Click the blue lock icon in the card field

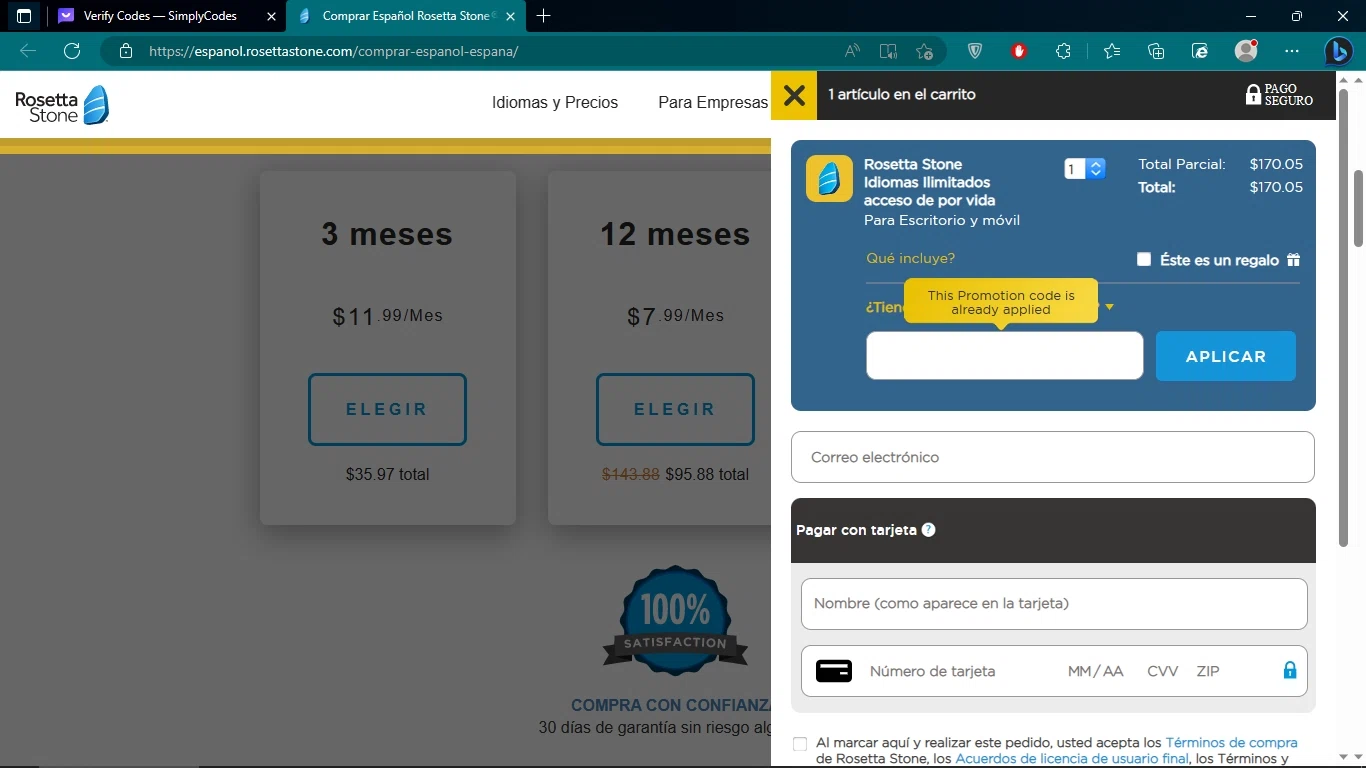point(1290,670)
